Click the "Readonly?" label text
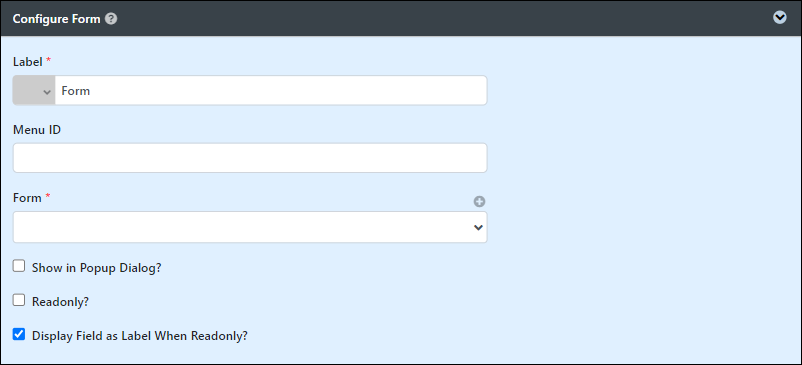Screen dimensions: 802x365 coord(60,302)
